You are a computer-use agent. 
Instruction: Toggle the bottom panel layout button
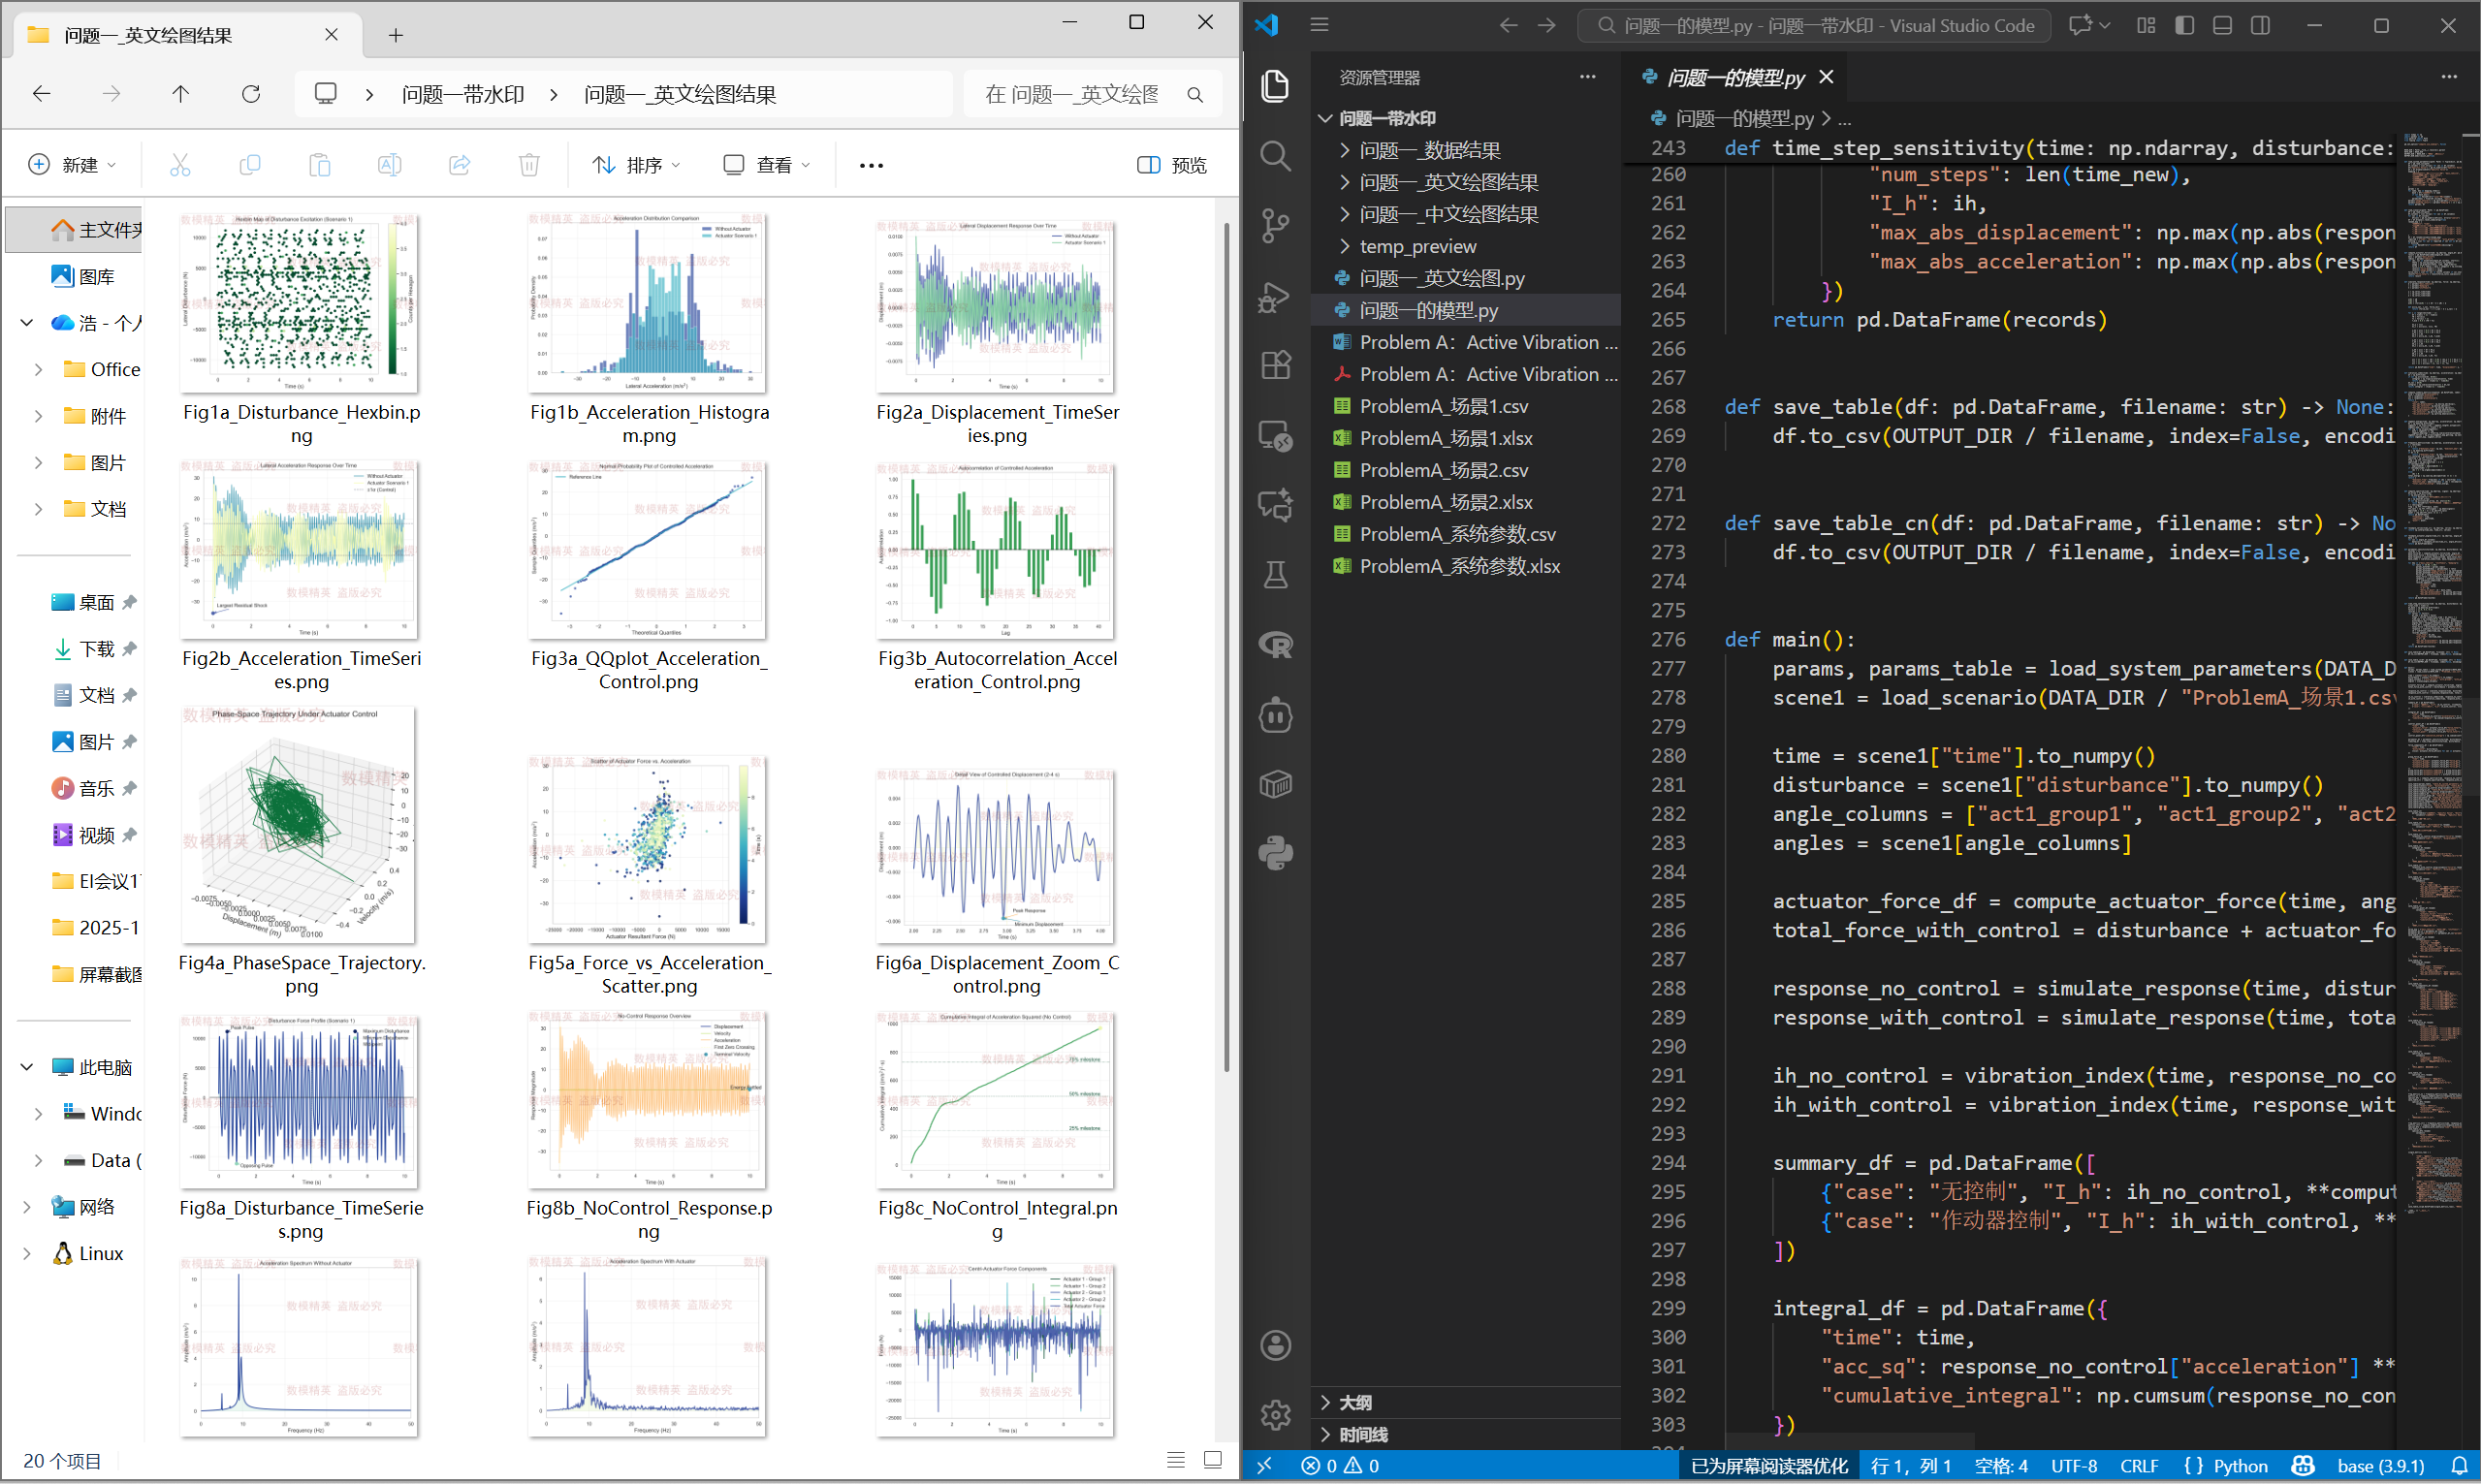[2222, 26]
